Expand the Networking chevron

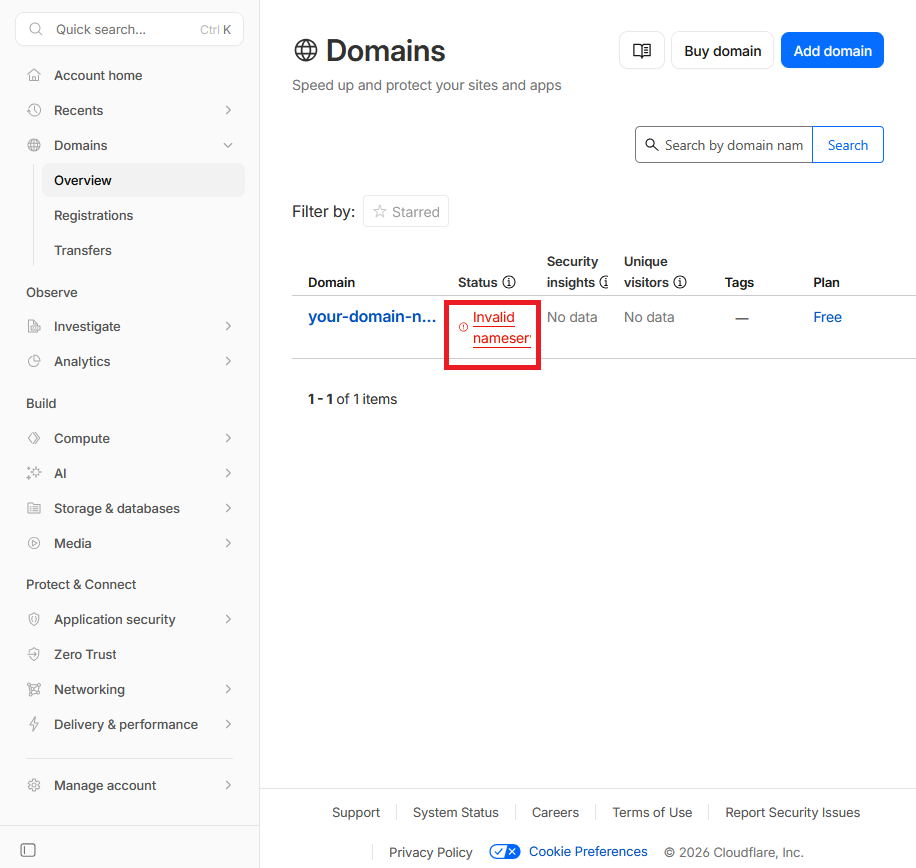tap(228, 689)
